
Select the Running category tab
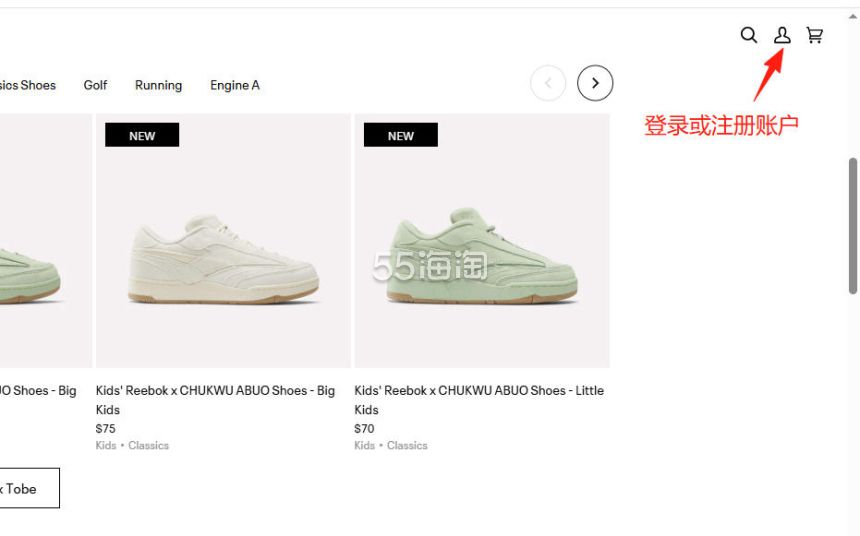pyautogui.click(x=159, y=86)
